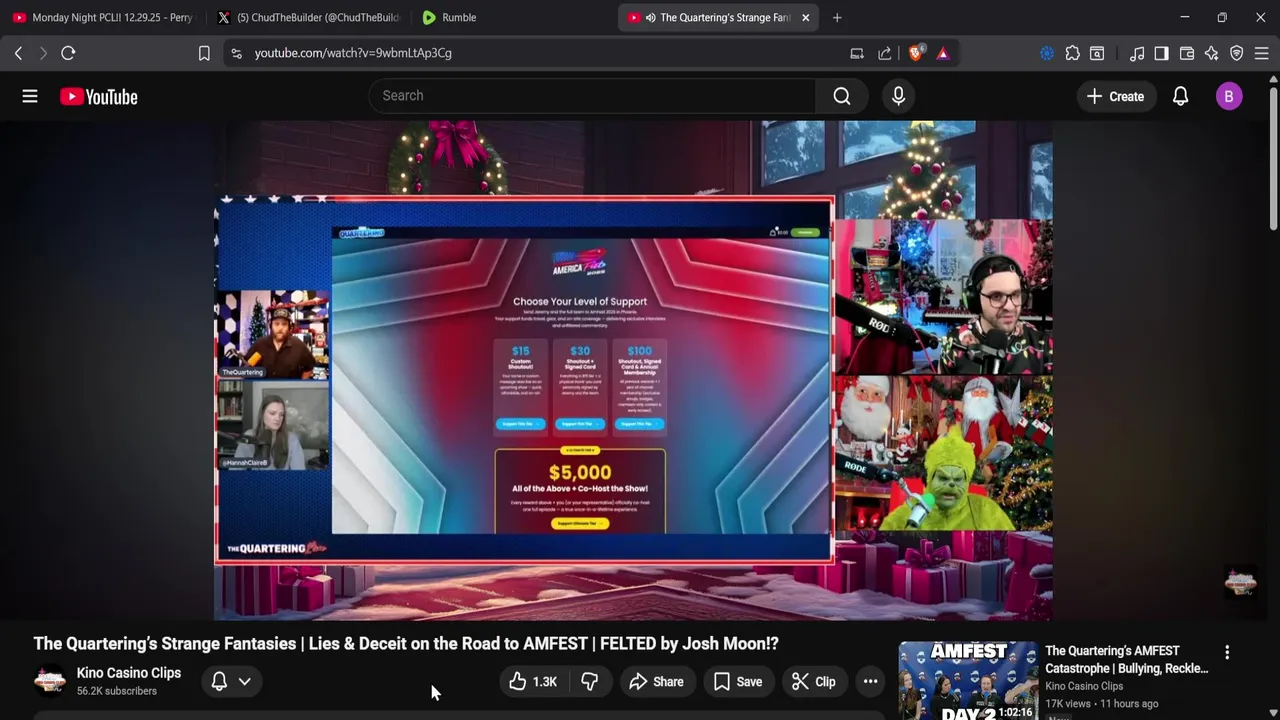Bookmark this page icon

click(x=204, y=53)
